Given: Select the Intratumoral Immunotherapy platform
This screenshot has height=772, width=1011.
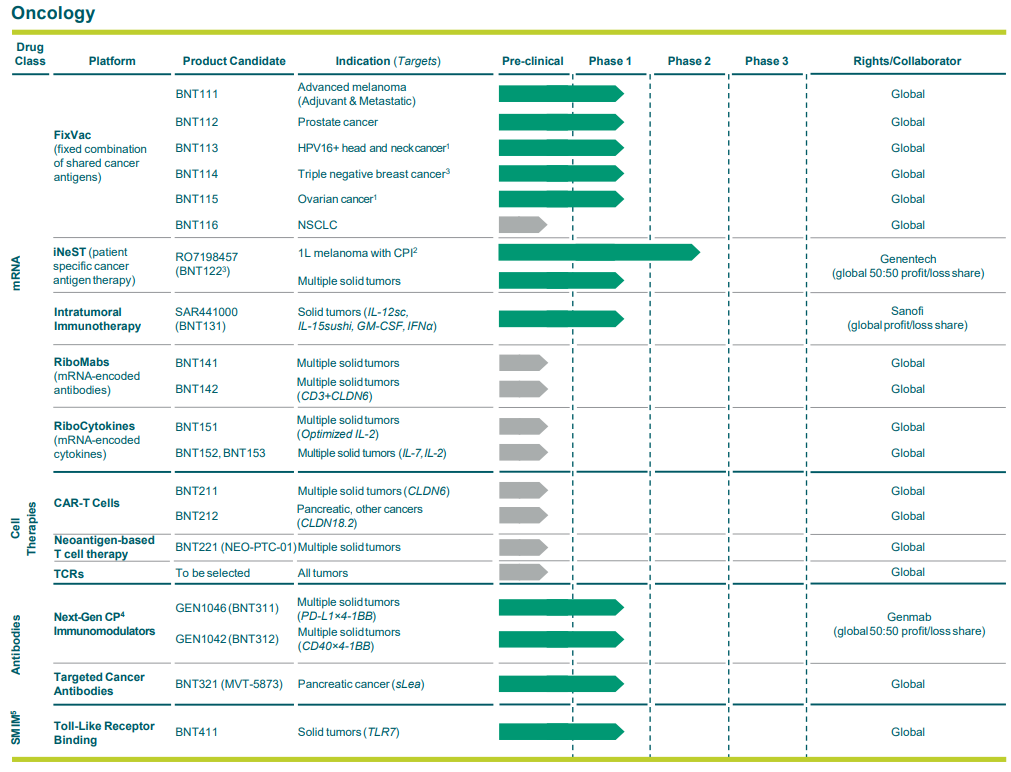Looking at the screenshot, I should coord(97,319).
